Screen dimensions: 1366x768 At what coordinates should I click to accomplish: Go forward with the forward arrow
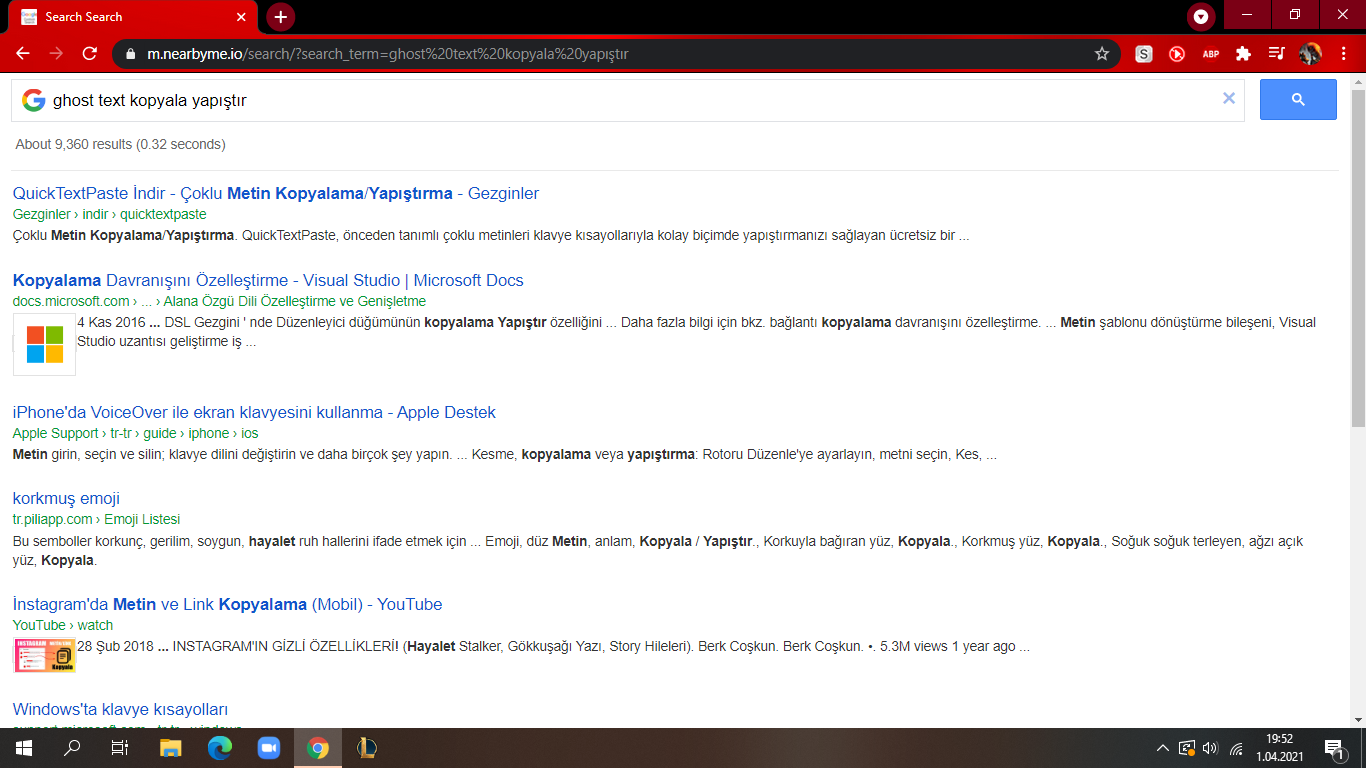click(x=56, y=54)
